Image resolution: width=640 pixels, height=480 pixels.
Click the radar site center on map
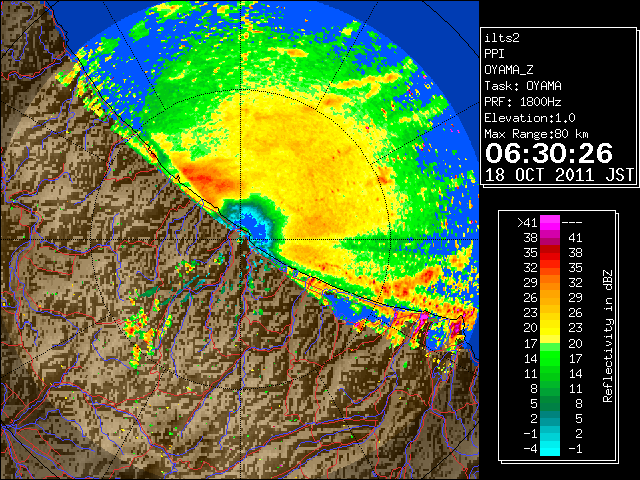pyautogui.click(x=241, y=239)
